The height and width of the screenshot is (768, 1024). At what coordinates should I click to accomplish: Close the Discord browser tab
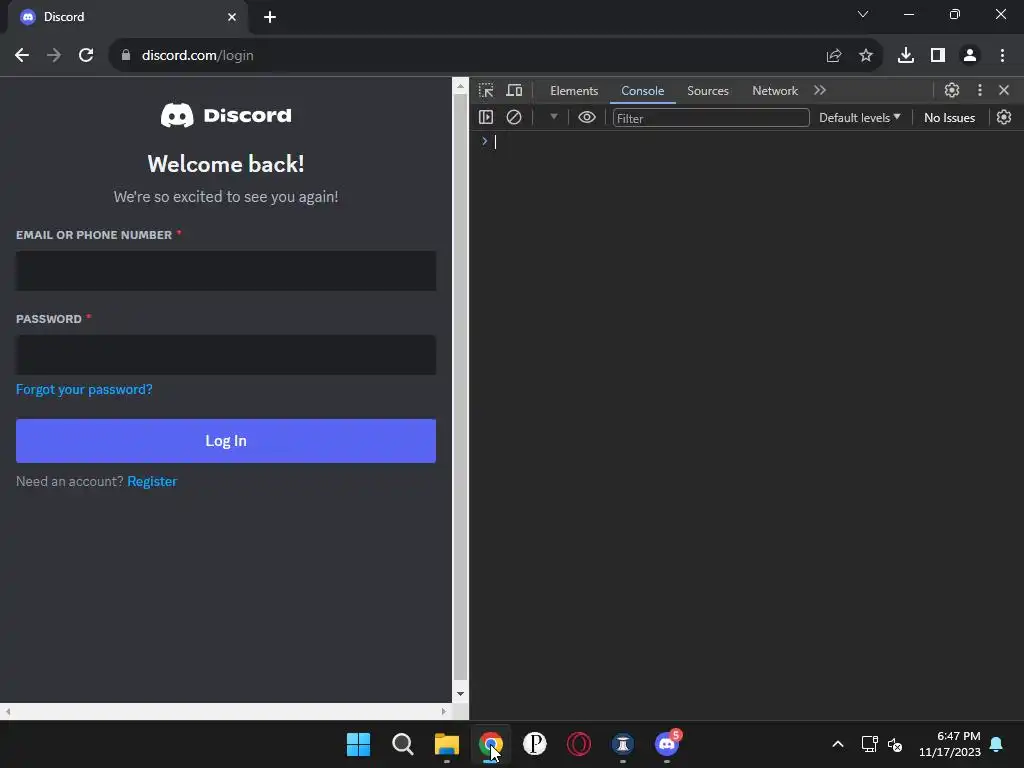pos(232,17)
